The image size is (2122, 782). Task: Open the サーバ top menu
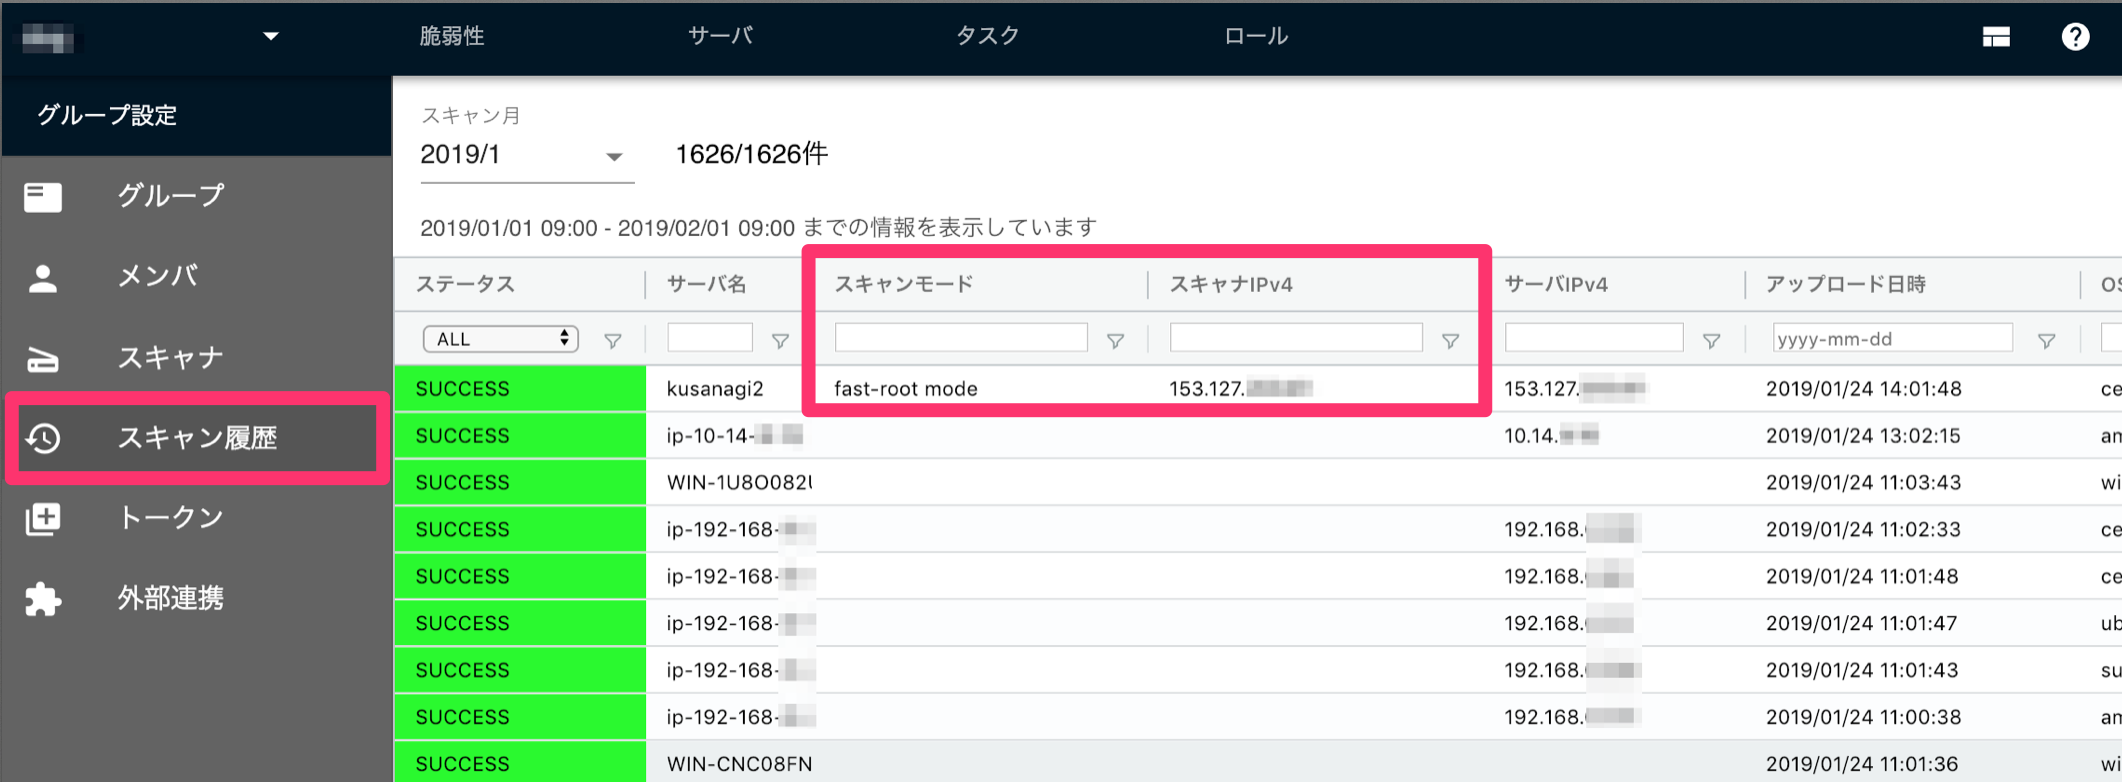720,36
